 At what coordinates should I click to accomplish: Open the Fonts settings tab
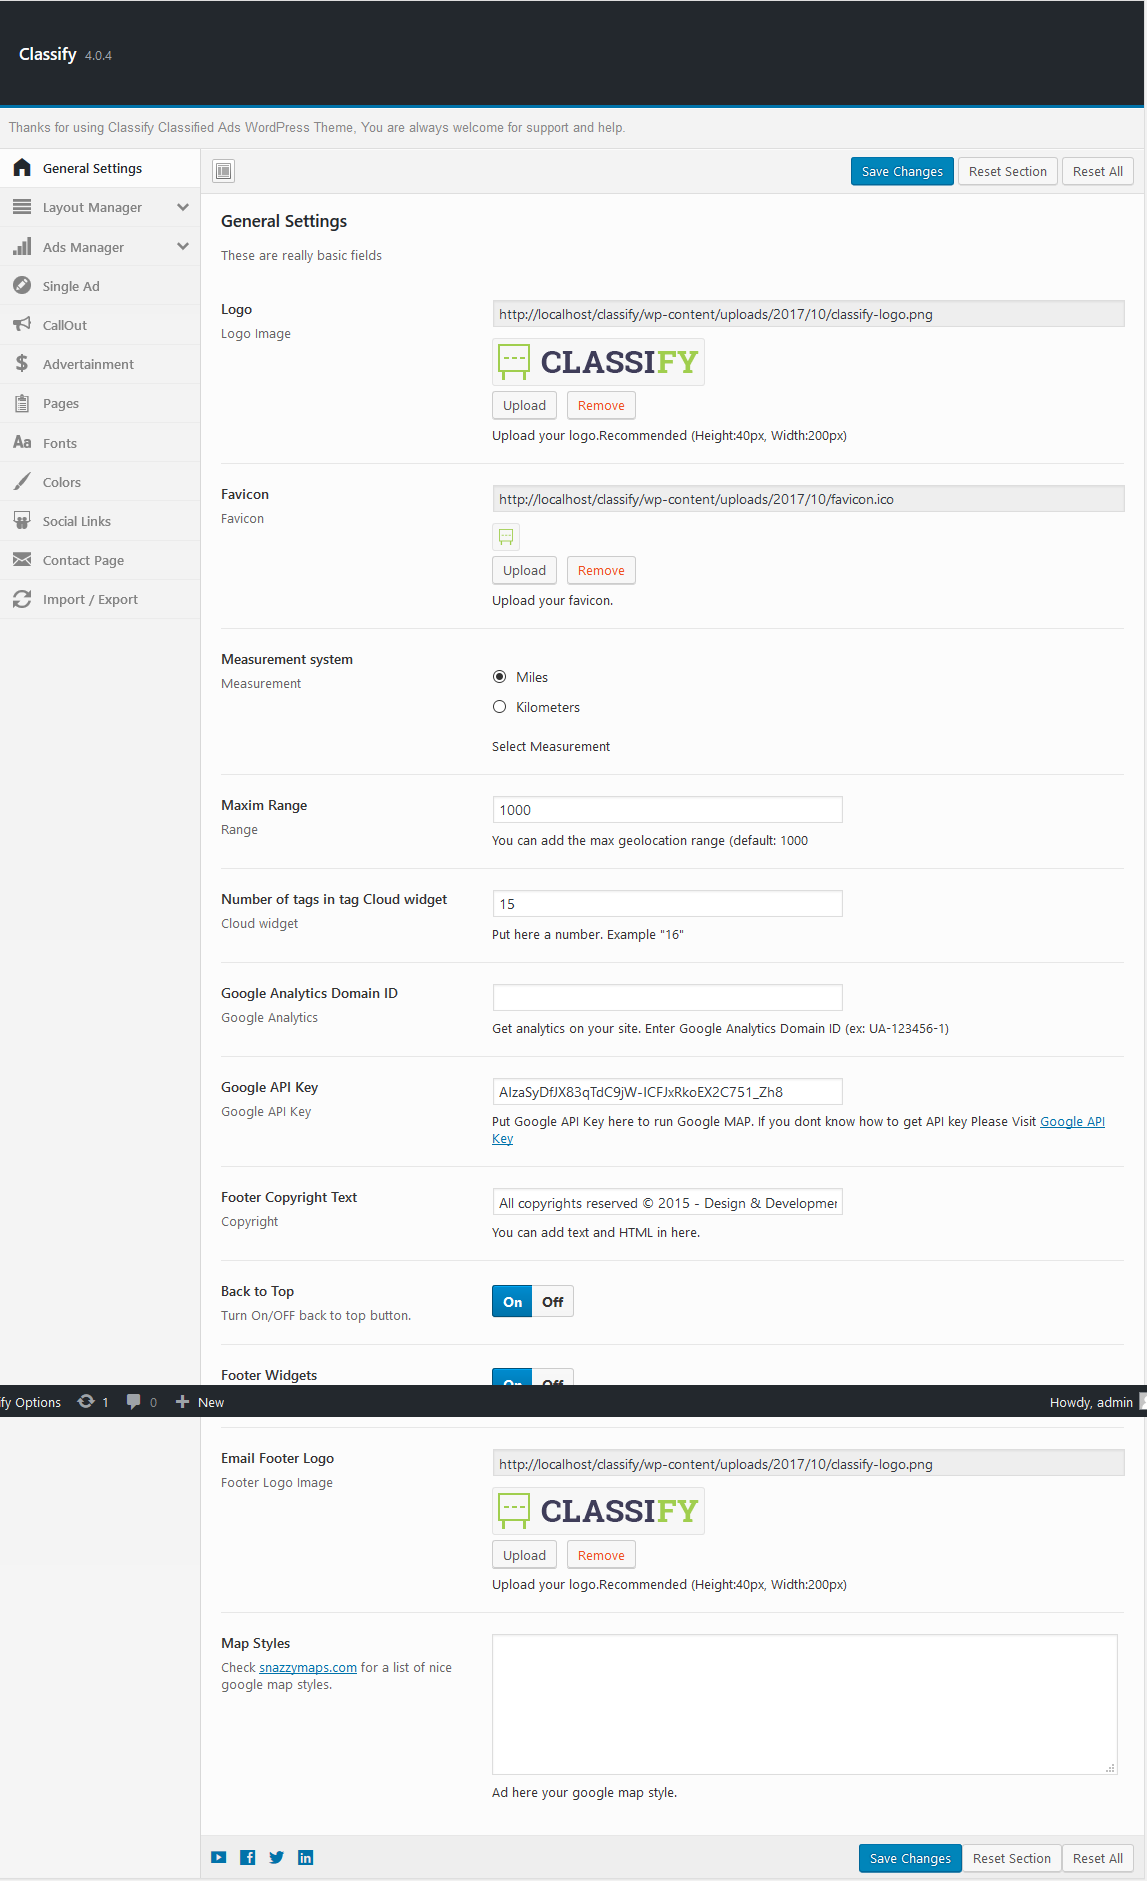(x=100, y=443)
